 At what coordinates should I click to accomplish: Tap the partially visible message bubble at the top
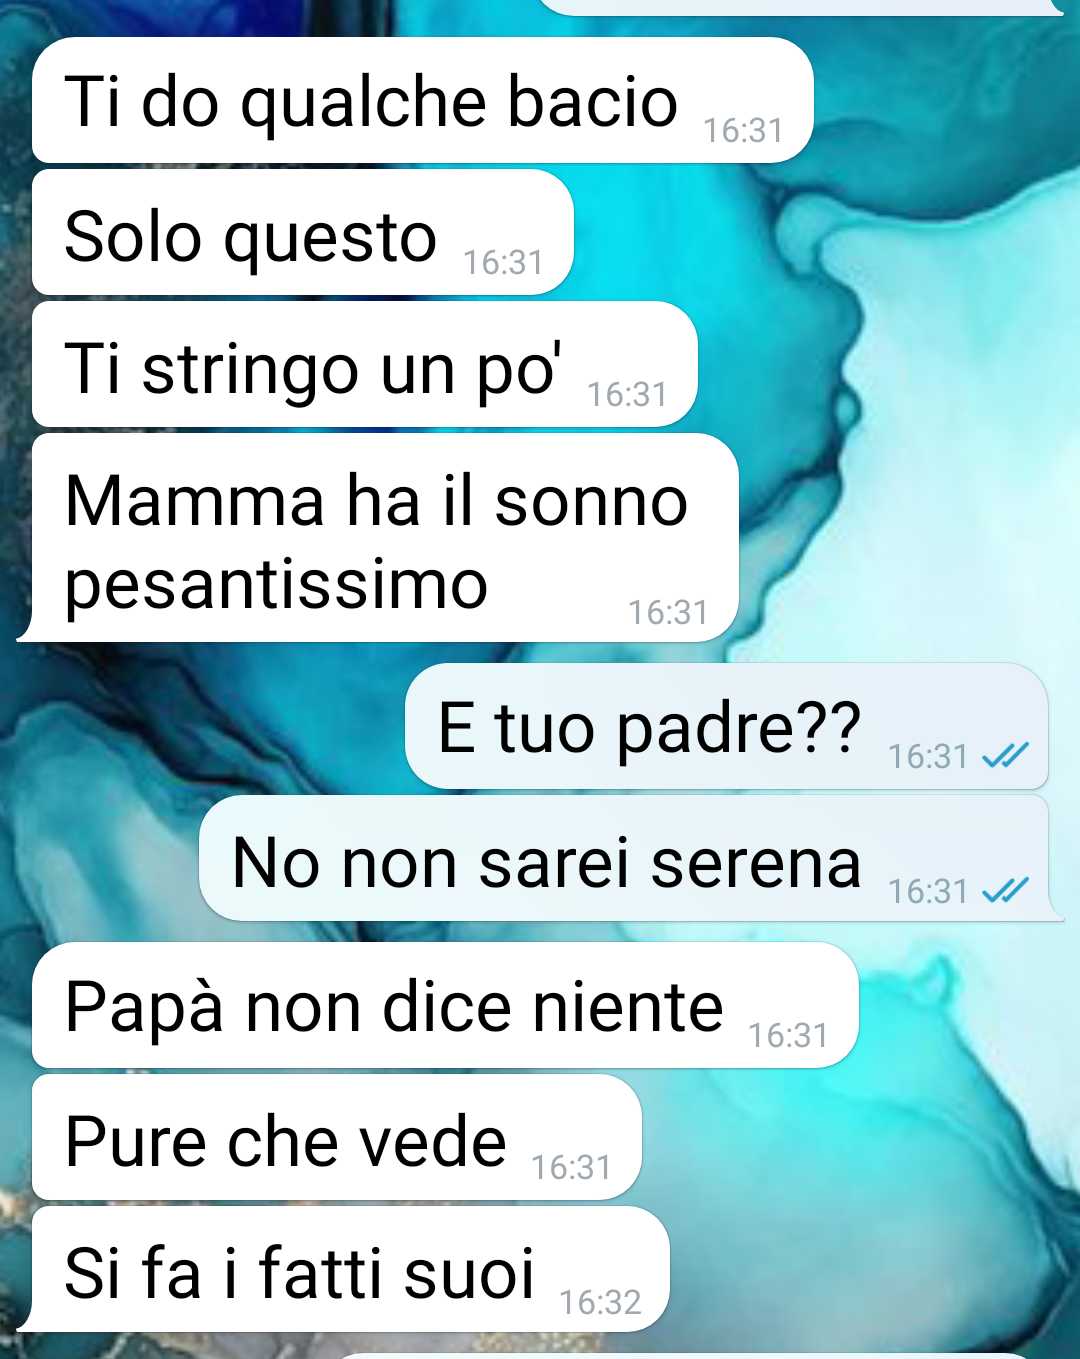[800, 7]
